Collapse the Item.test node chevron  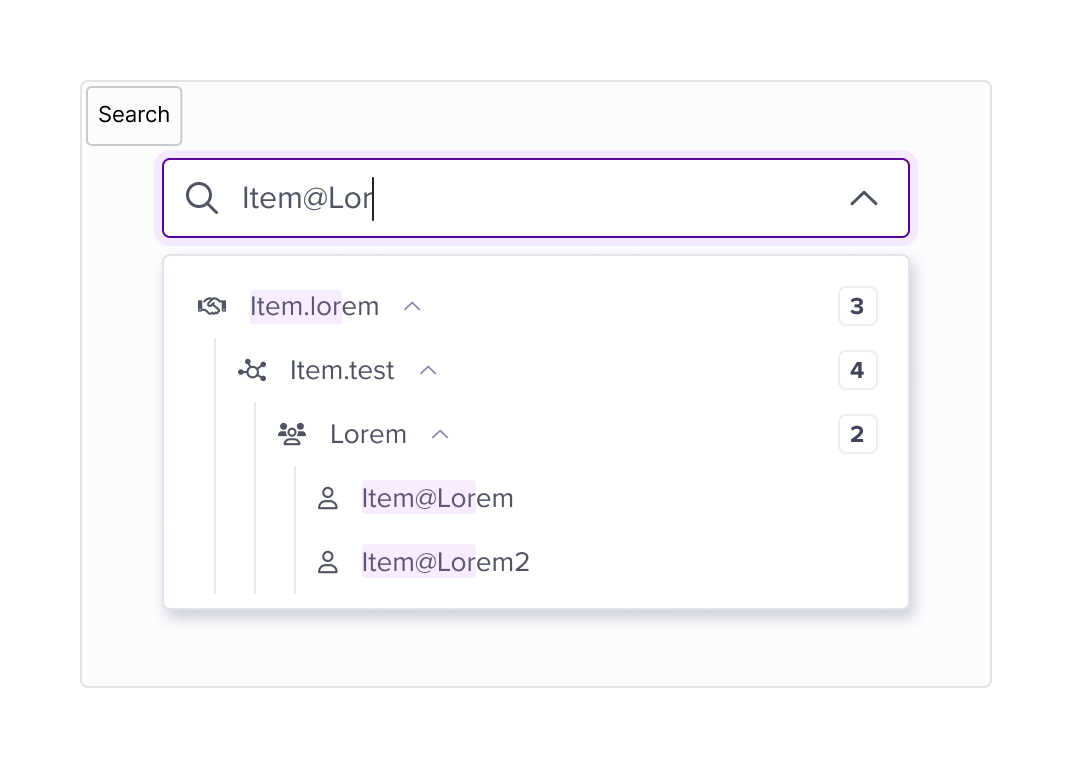click(x=428, y=371)
